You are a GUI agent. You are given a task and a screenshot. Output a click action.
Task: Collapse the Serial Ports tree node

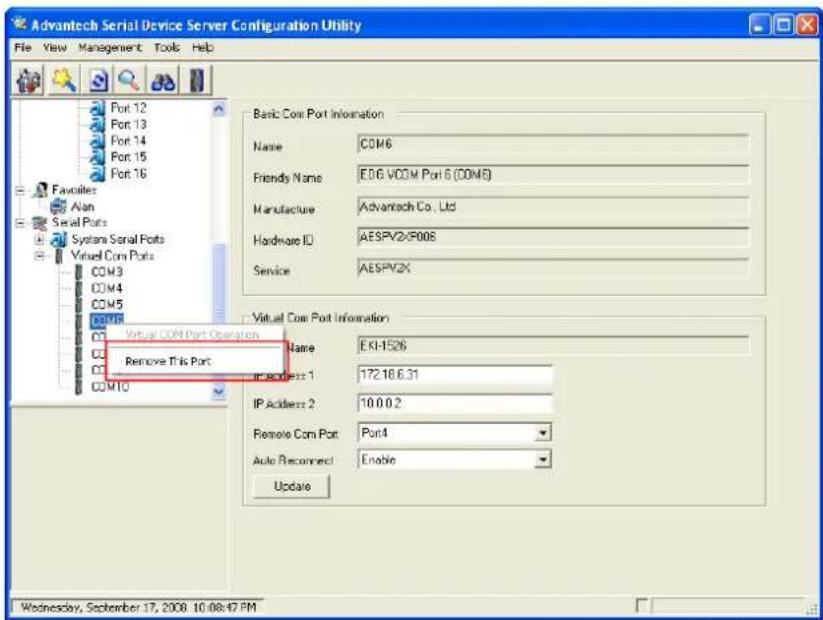click(x=20, y=223)
